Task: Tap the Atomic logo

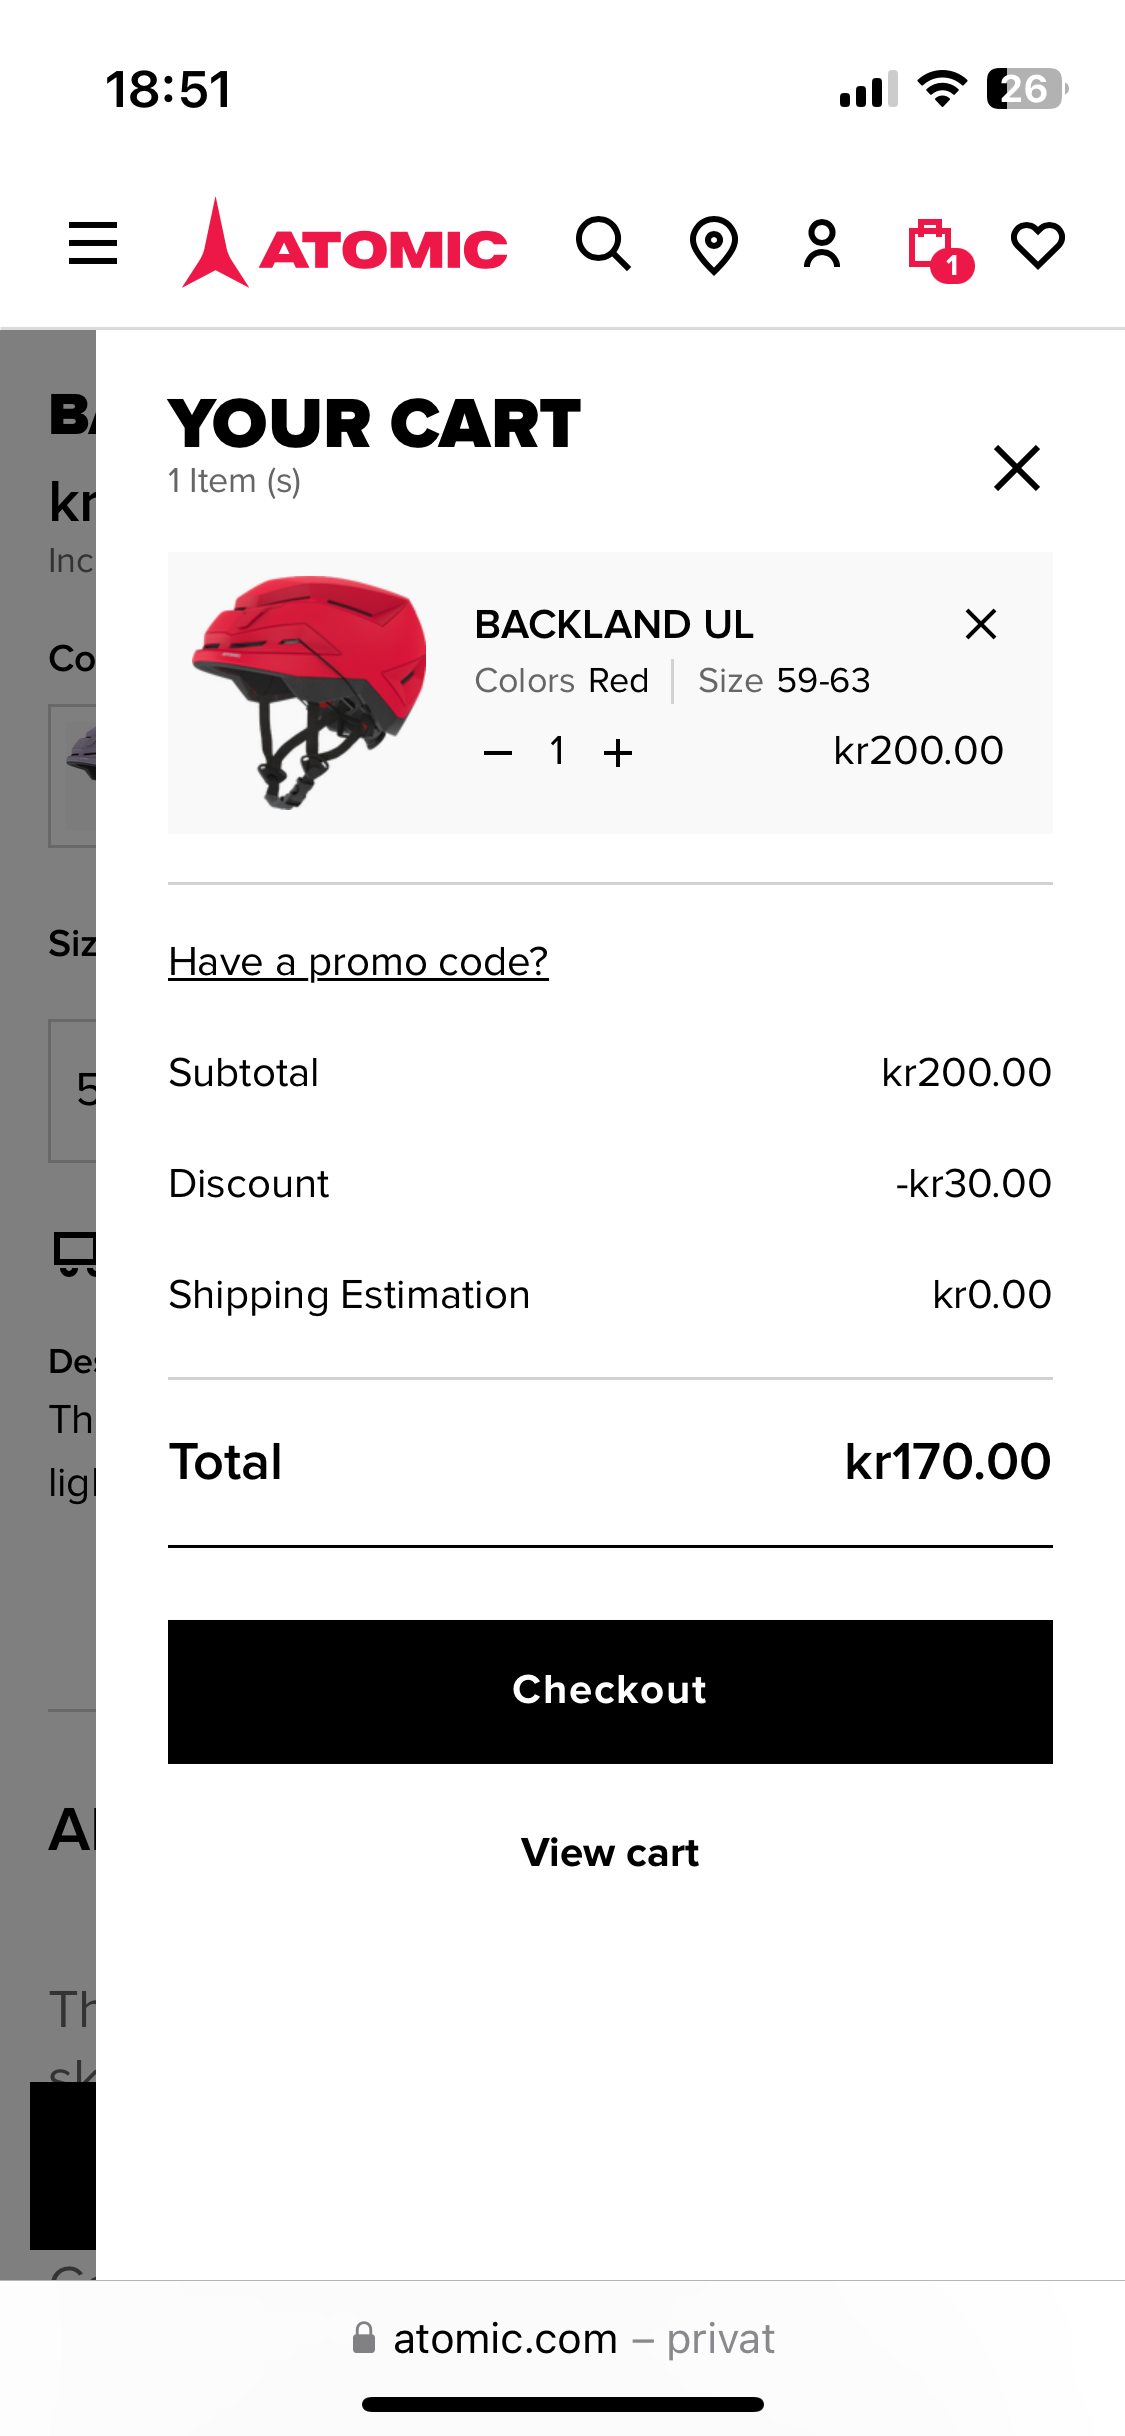Action: (345, 244)
